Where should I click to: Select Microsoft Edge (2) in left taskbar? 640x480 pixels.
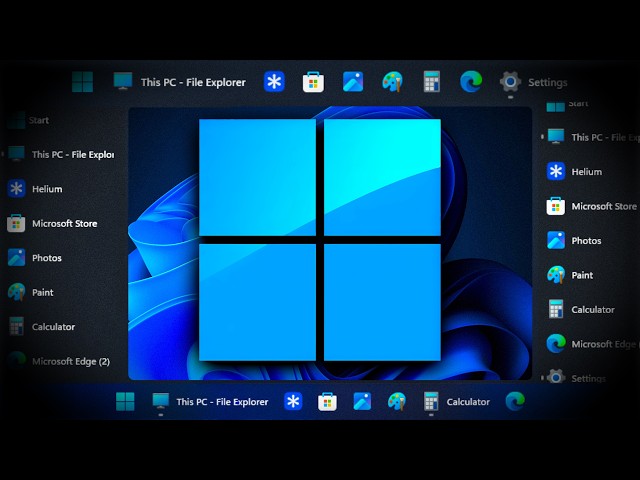[59, 361]
